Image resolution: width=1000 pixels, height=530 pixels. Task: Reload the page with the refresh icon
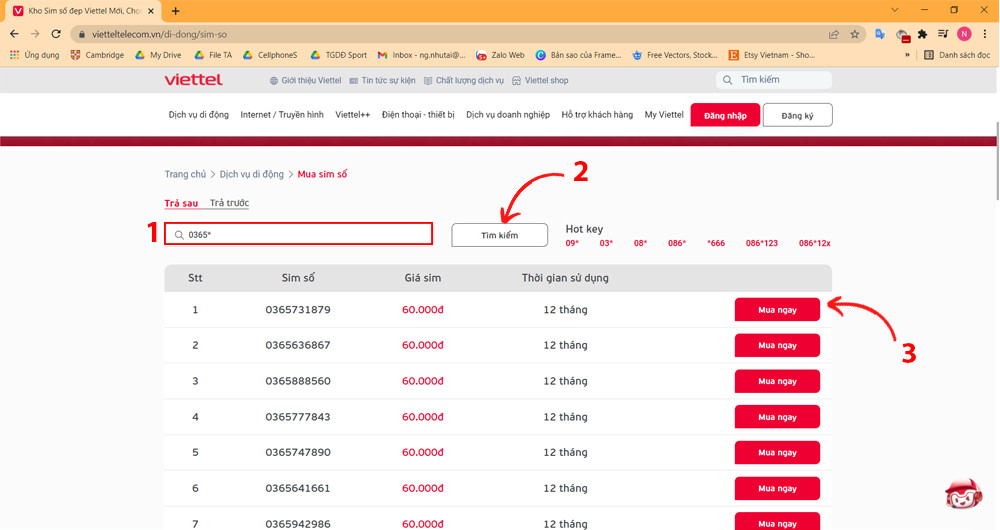[56, 34]
